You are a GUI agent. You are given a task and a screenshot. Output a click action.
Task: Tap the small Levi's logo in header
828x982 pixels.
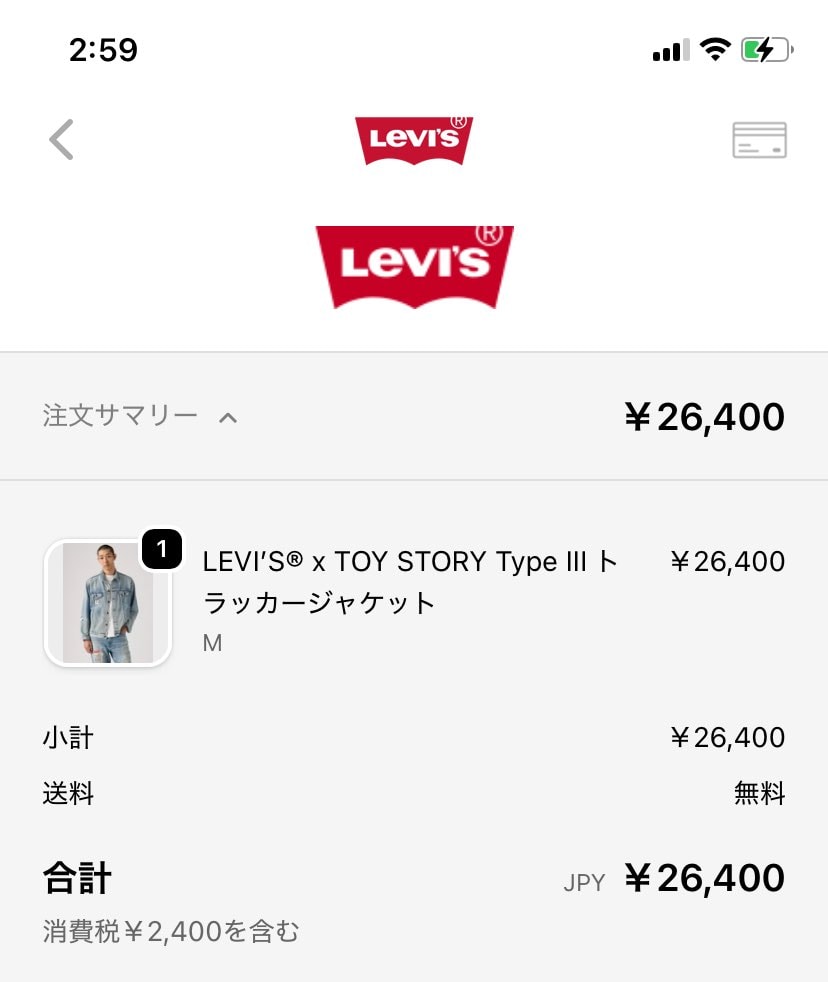point(414,140)
